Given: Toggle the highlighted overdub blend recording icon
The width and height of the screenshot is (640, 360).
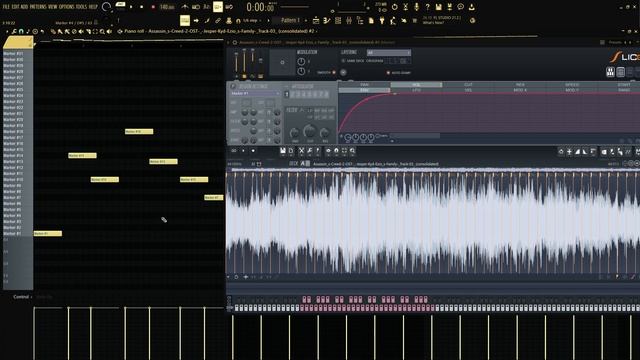Looking at the screenshot, I should click(x=218, y=7).
